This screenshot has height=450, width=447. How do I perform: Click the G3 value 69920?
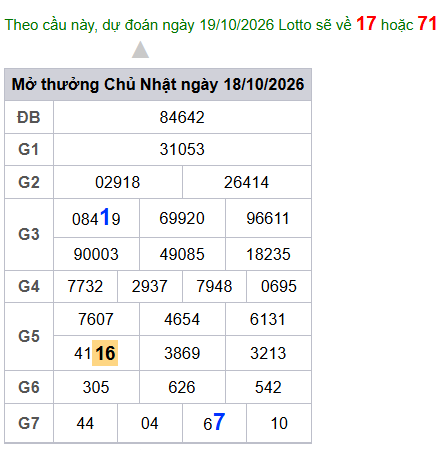pyautogui.click(x=182, y=218)
